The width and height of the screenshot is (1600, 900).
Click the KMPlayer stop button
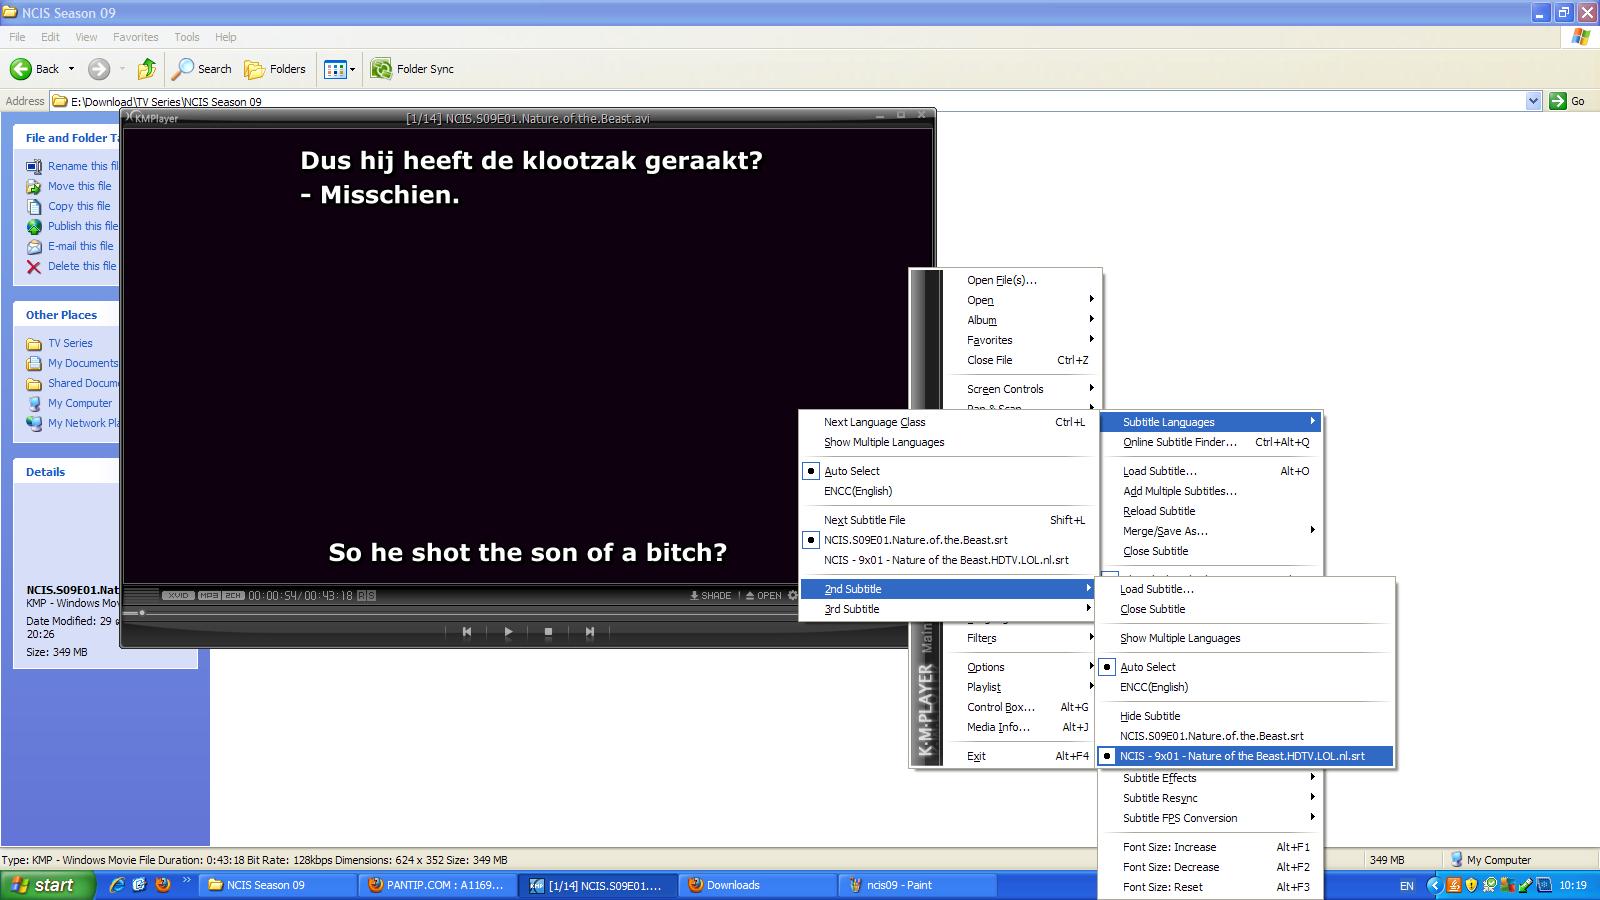(x=548, y=631)
